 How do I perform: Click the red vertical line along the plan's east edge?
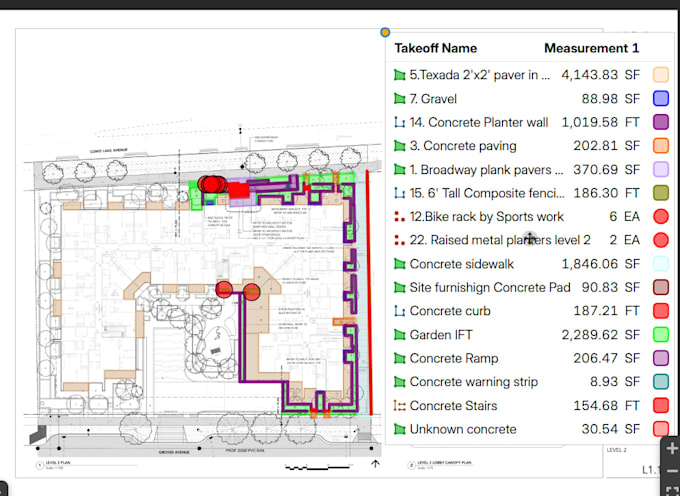click(x=369, y=293)
